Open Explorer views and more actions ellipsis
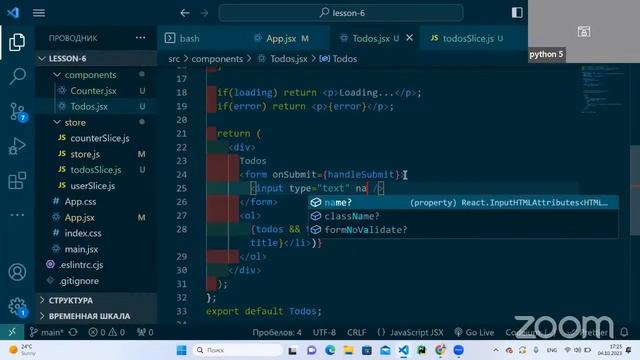This screenshot has height=360, width=640. [140, 38]
